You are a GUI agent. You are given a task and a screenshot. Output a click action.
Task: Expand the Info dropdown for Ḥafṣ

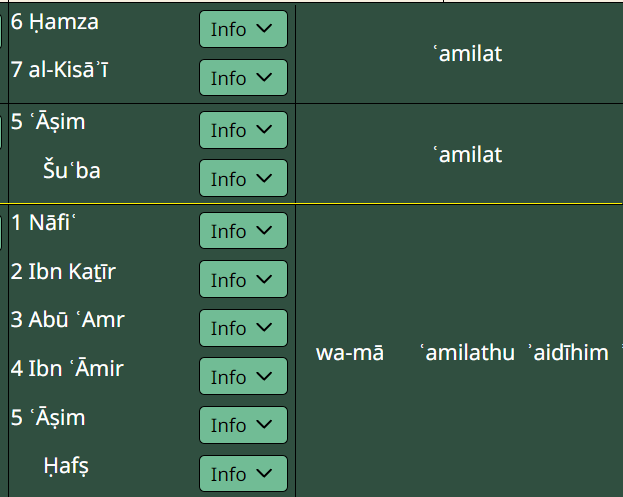pos(243,474)
